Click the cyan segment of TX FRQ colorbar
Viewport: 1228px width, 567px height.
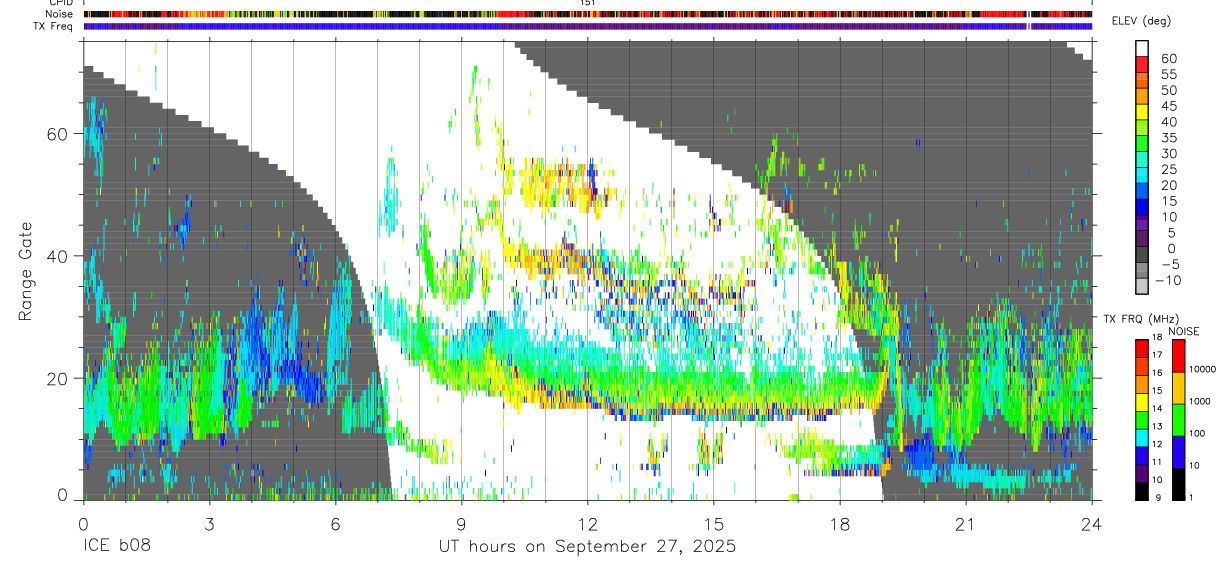(x=1142, y=438)
